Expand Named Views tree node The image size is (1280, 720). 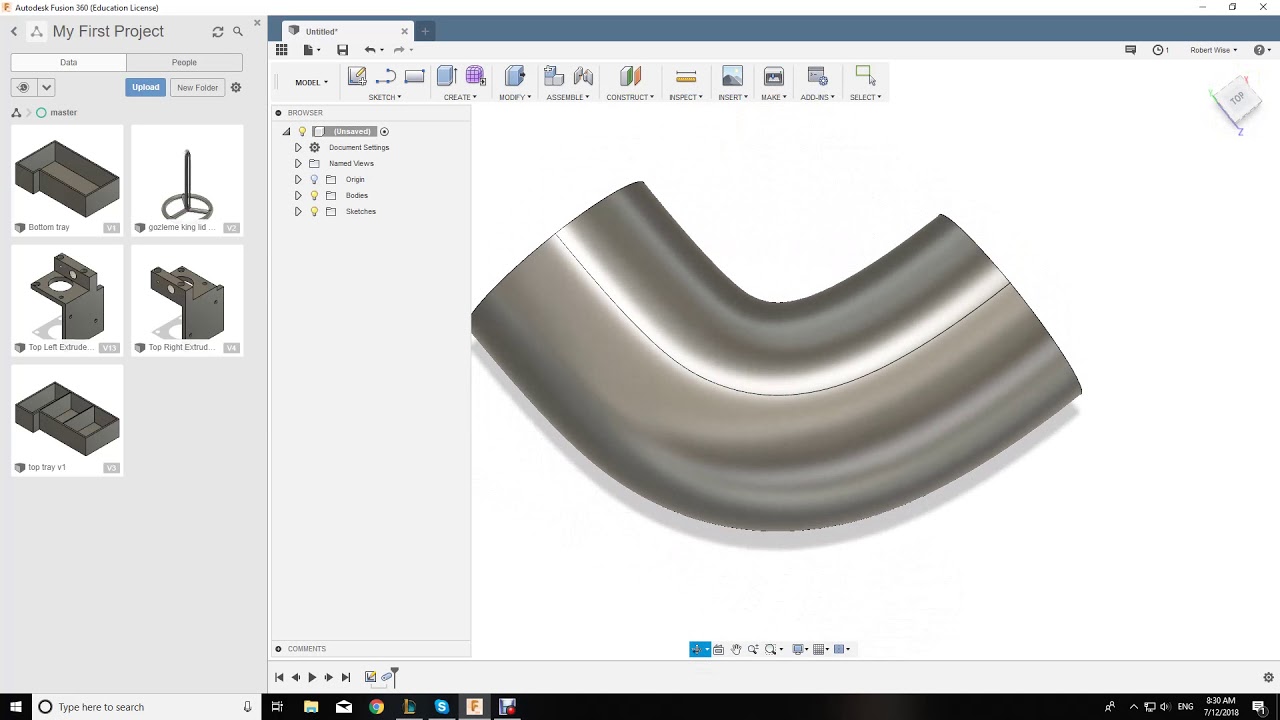(x=297, y=164)
